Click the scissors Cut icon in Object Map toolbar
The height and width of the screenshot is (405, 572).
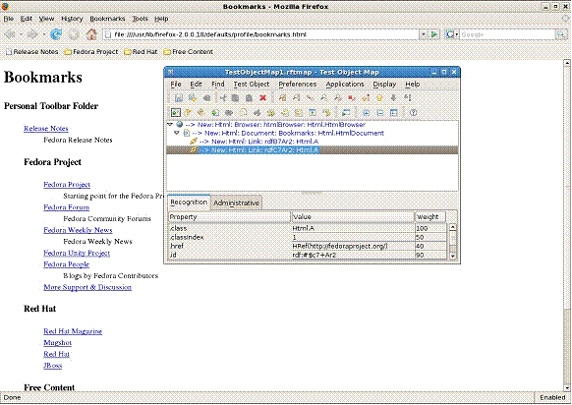(x=223, y=98)
